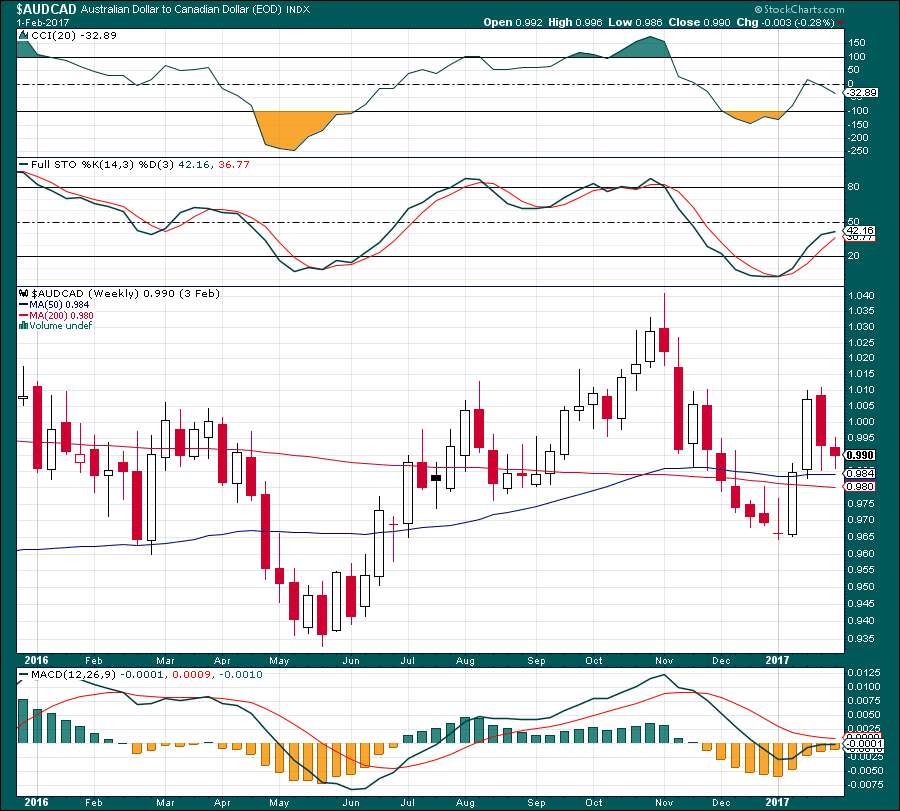Click the red MA(200) legend line swatch
The image size is (900, 811).
point(24,316)
